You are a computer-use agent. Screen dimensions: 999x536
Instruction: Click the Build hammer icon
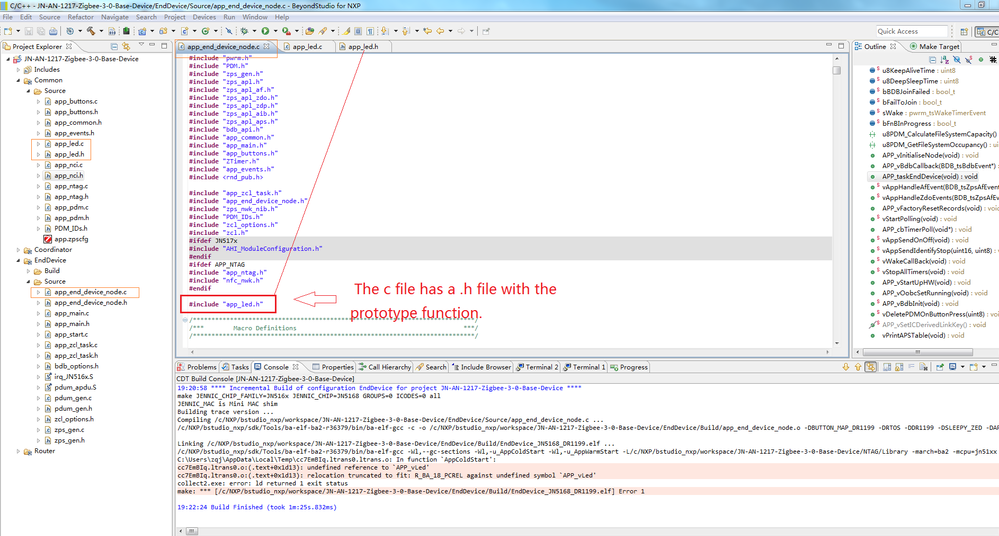[91, 31]
